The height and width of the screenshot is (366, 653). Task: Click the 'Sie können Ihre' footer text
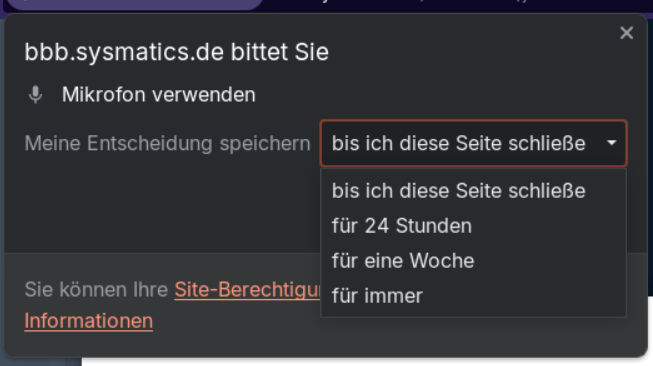[x=96, y=289]
